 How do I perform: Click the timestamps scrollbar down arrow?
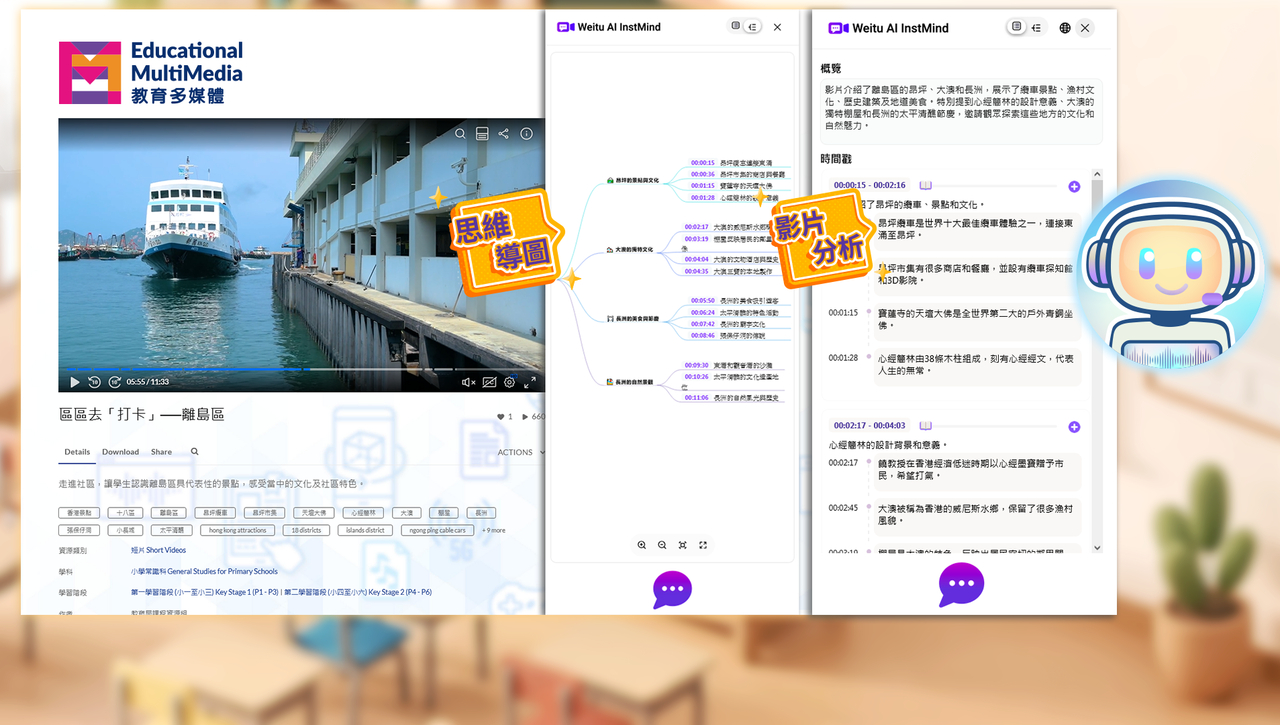coord(1097,547)
